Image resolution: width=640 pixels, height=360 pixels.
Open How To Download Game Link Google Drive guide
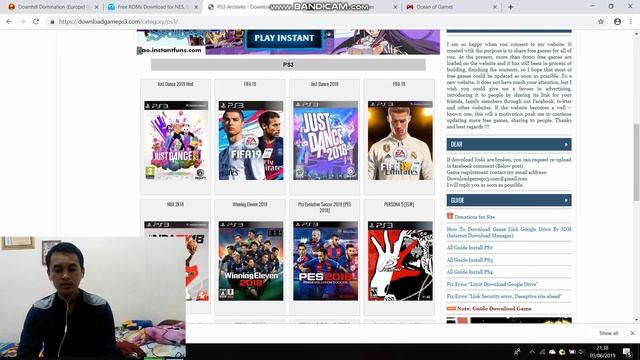coord(509,232)
